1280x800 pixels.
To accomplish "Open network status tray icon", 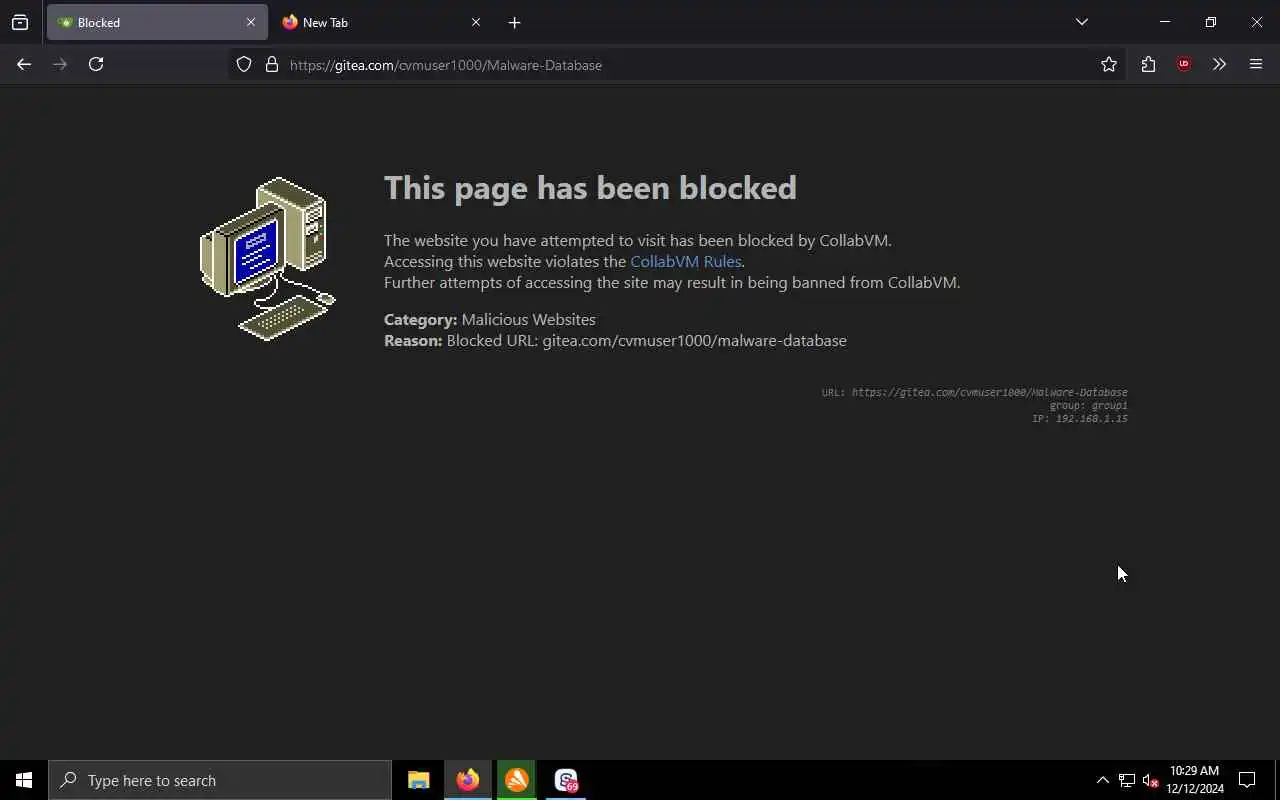I will (1126, 780).
